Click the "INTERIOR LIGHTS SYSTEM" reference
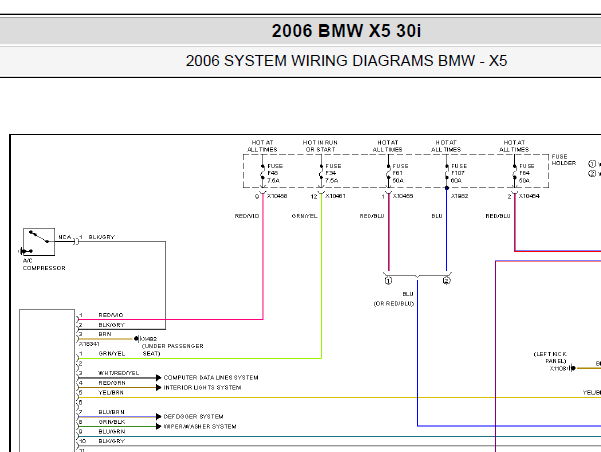Screen dimensions: 601x452 click(x=202, y=388)
